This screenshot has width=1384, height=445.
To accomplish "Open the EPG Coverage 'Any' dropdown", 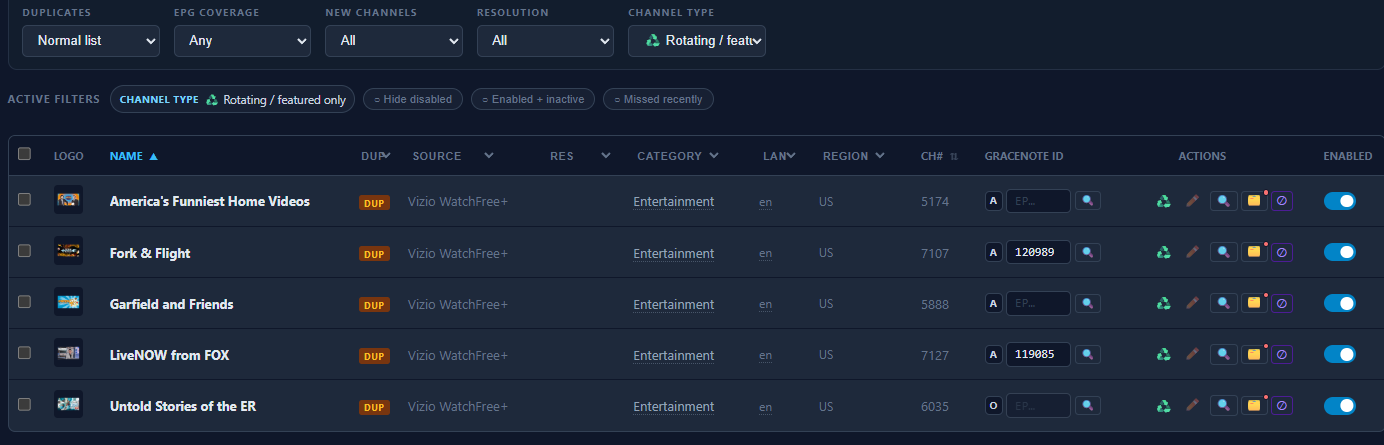I will [x=243, y=41].
